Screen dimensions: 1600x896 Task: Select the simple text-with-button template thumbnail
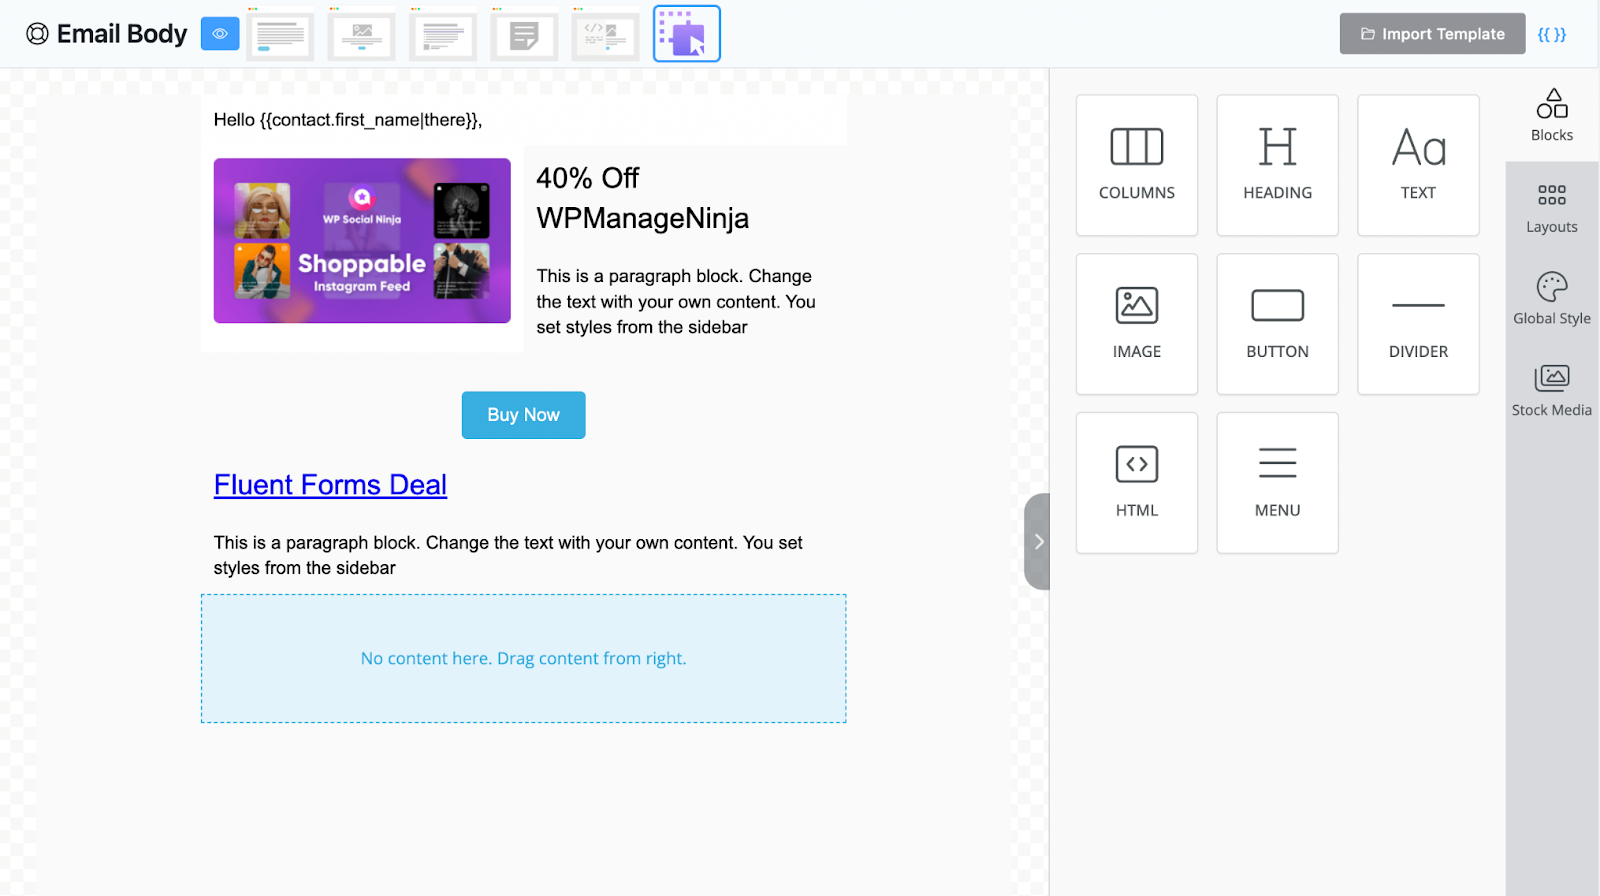tap(280, 34)
